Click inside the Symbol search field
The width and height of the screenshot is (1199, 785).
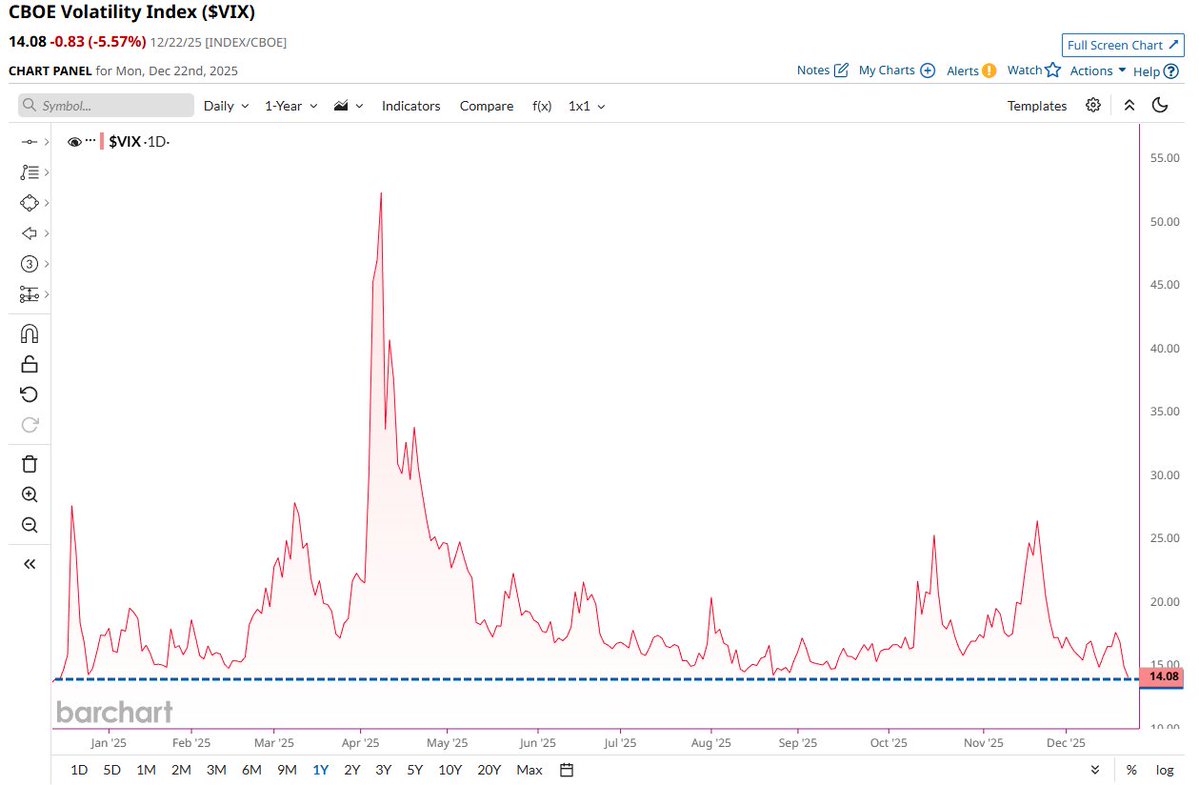105,105
